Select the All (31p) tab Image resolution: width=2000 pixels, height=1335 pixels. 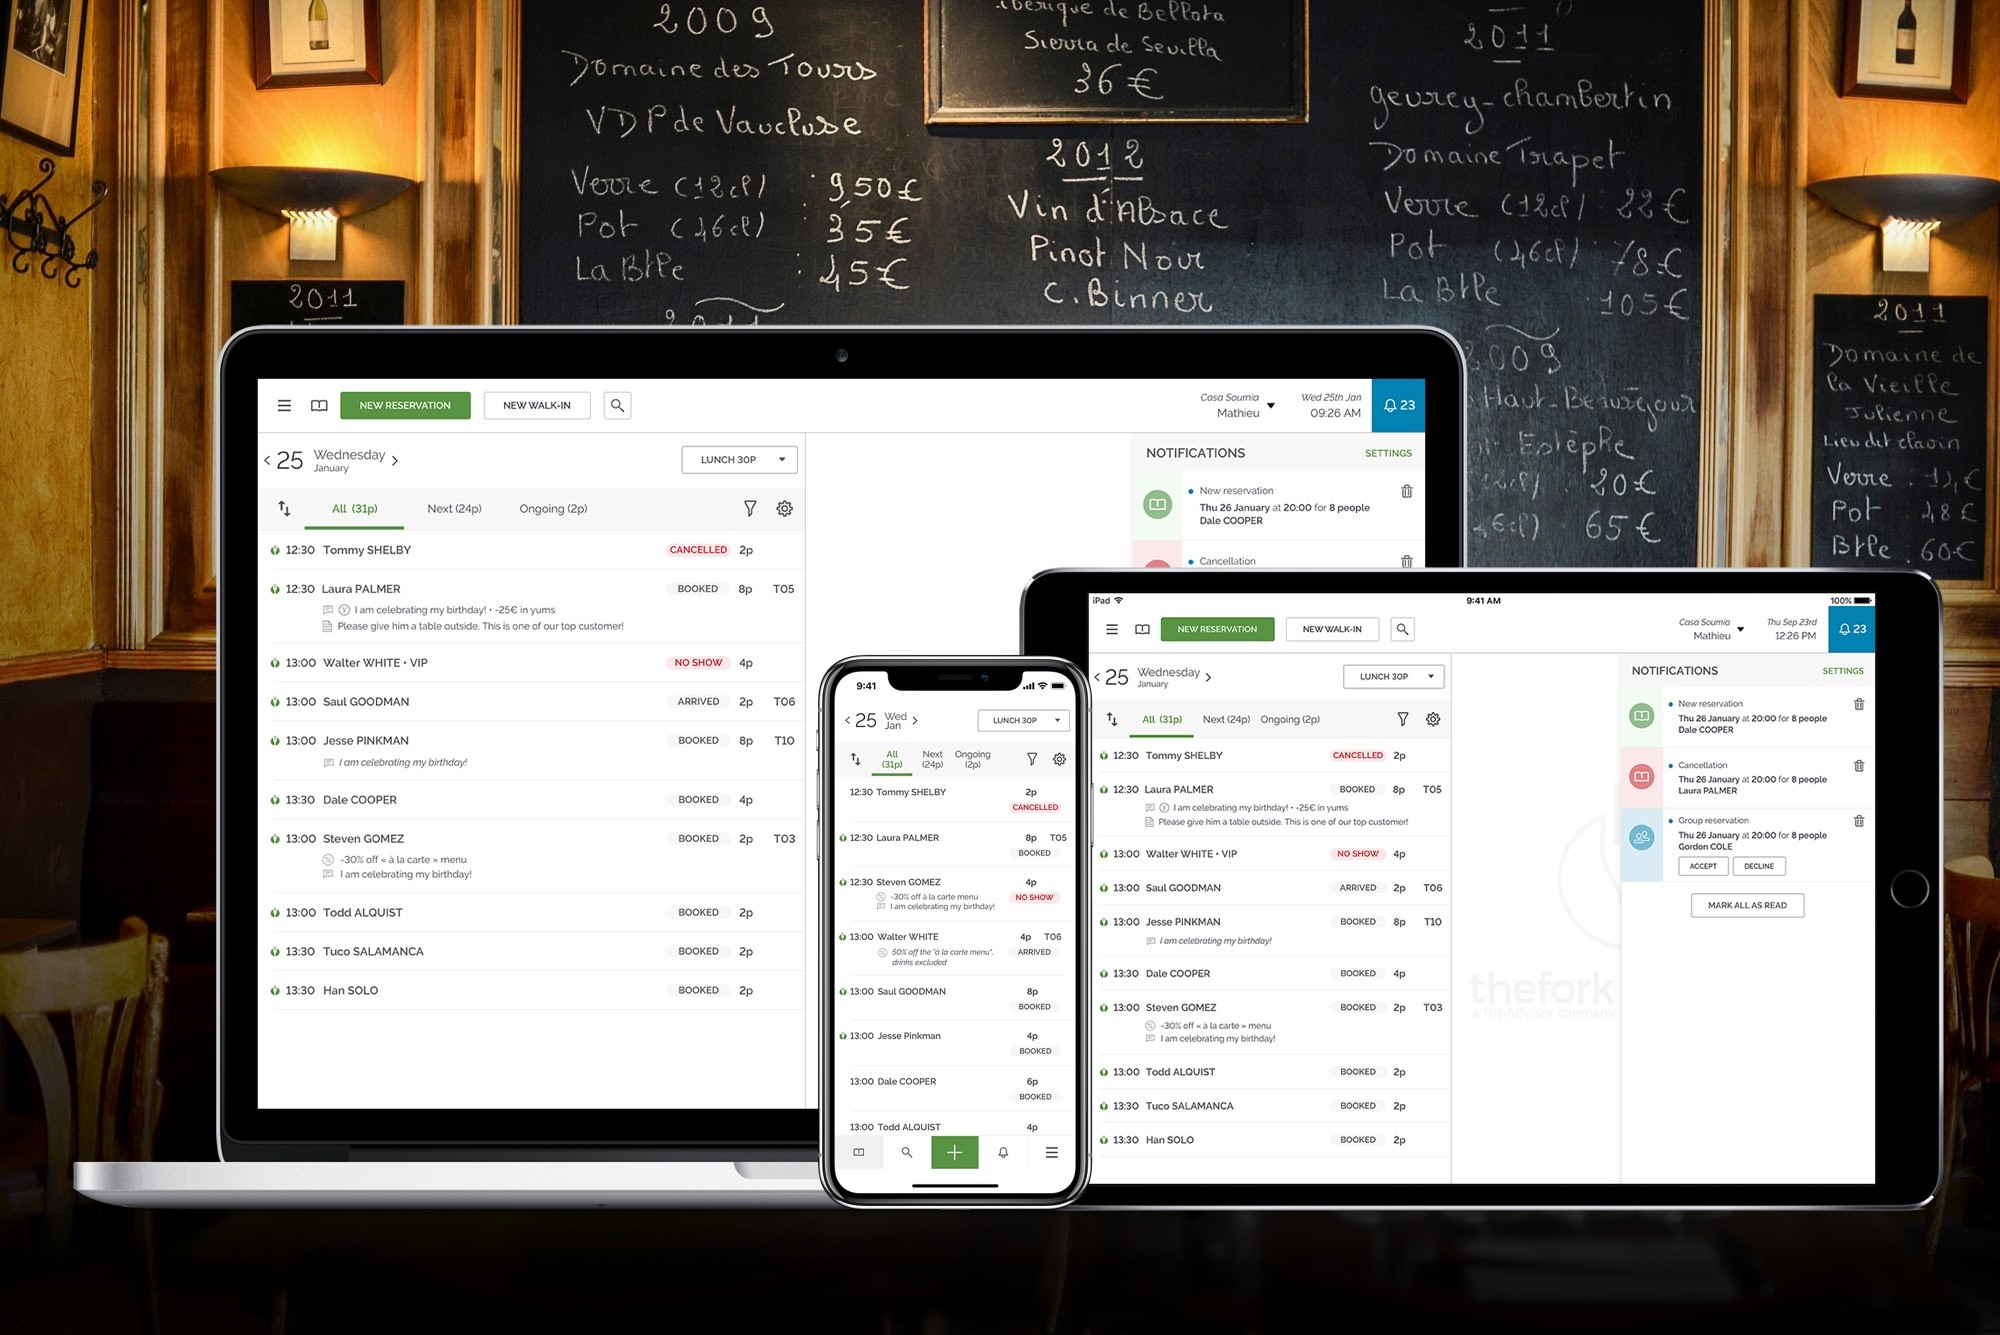353,508
